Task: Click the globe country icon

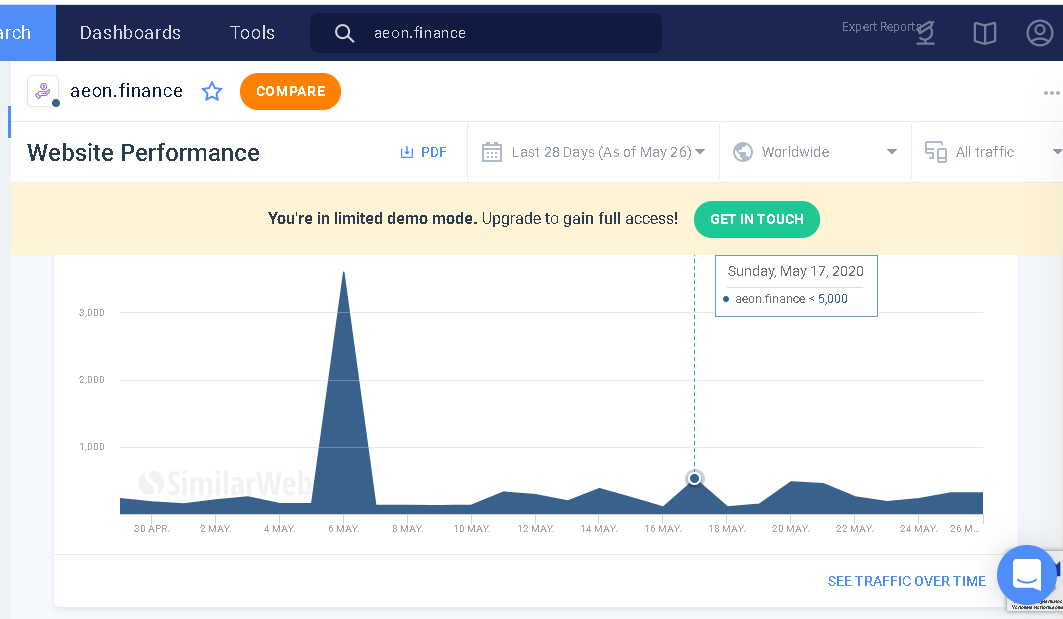Action: pos(743,152)
